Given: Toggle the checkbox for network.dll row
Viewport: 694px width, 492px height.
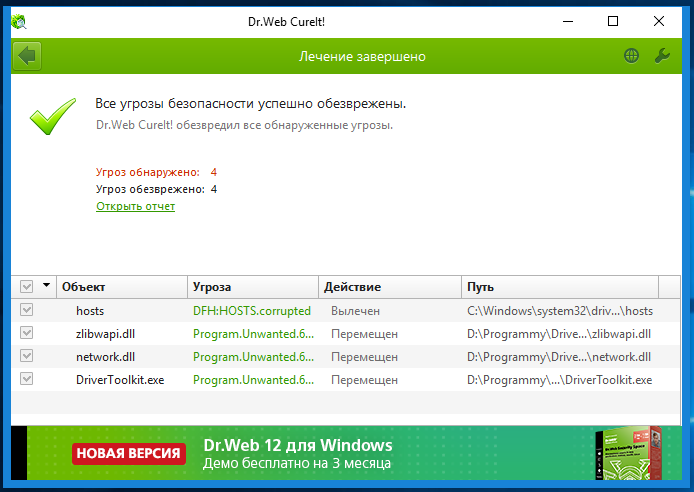Looking at the screenshot, I should 27,356.
